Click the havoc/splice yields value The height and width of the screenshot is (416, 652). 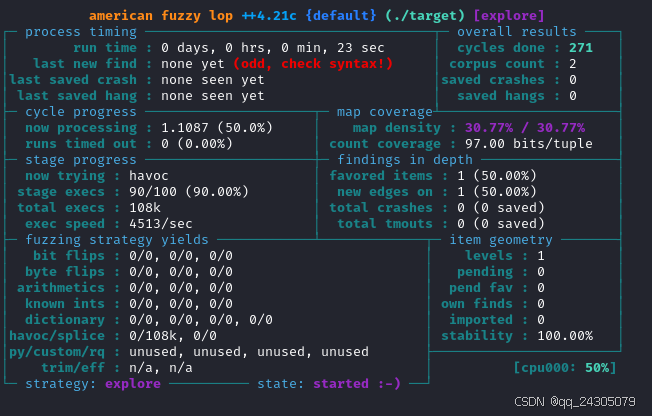point(173,336)
